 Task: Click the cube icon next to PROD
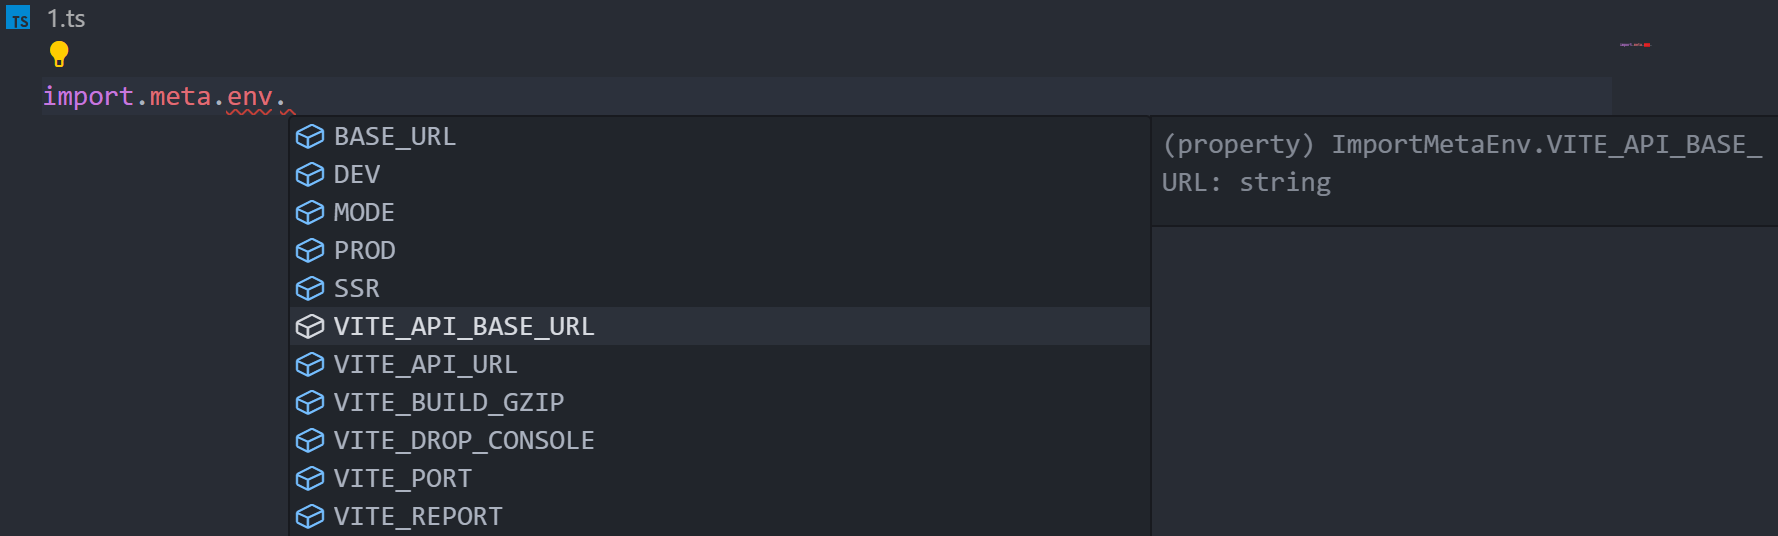coord(310,250)
